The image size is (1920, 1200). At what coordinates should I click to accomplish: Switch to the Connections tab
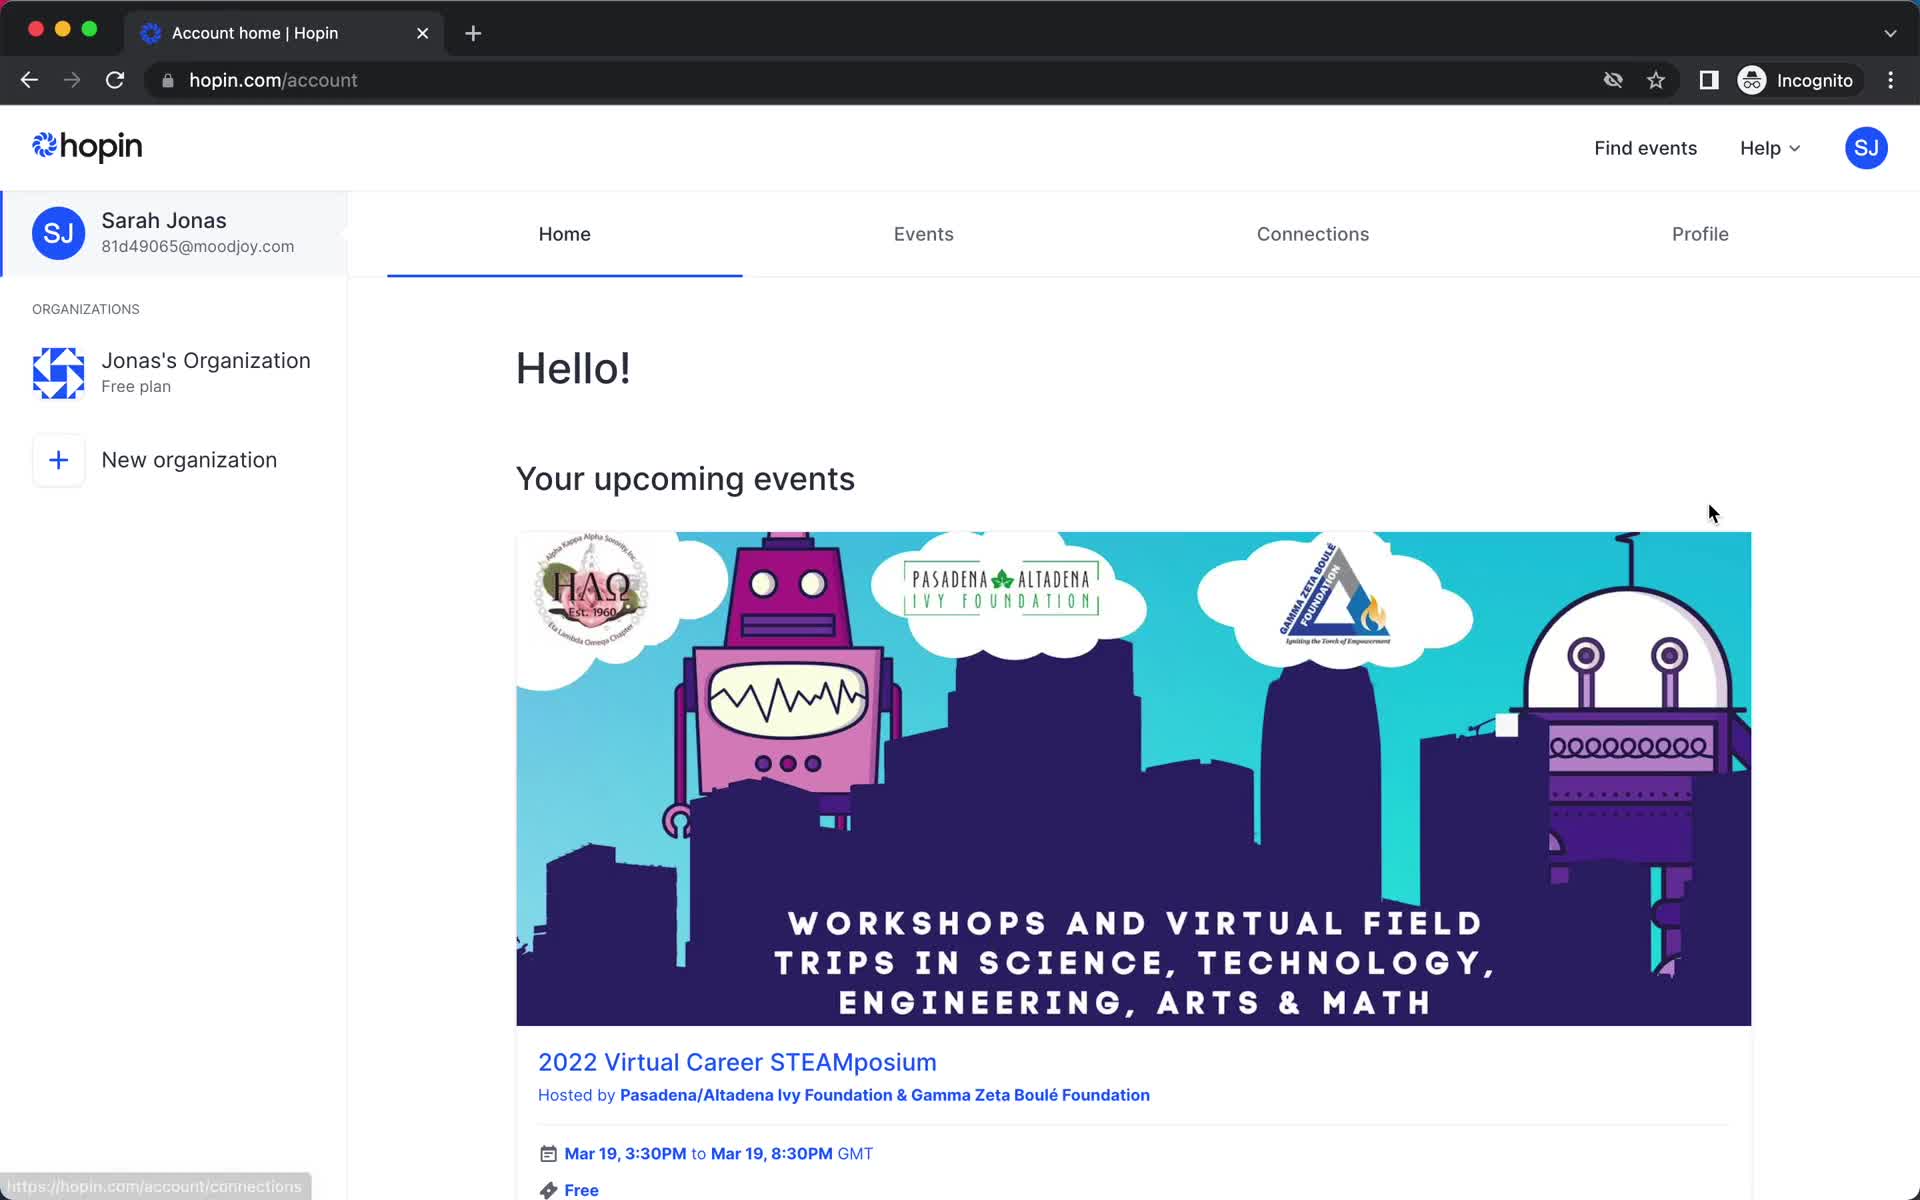coord(1312,234)
